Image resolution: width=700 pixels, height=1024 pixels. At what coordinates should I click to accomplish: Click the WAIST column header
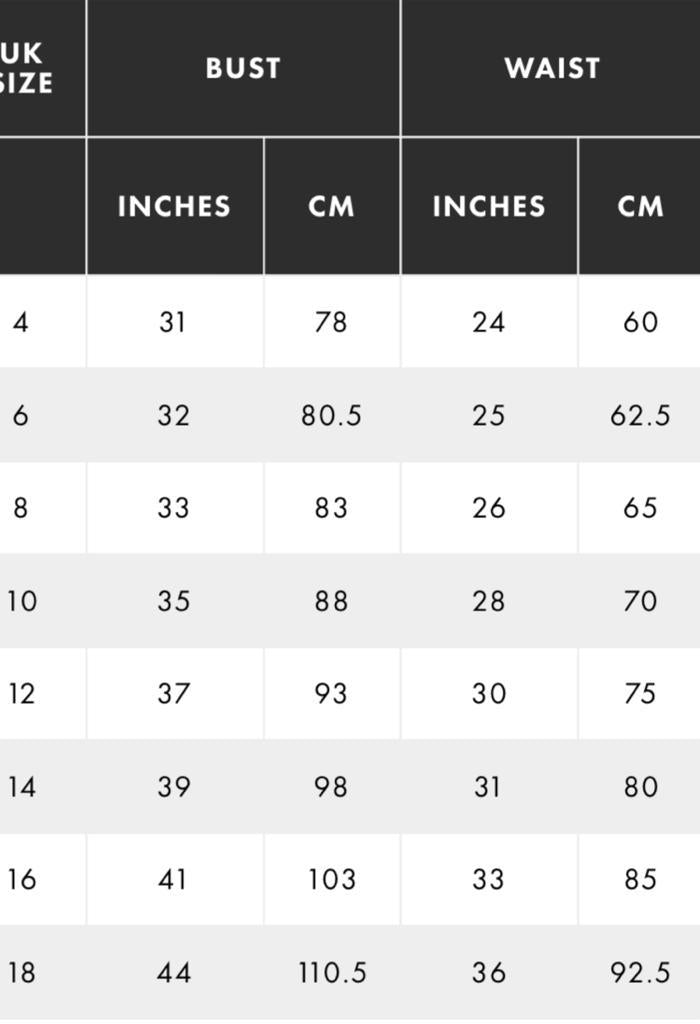tap(552, 69)
